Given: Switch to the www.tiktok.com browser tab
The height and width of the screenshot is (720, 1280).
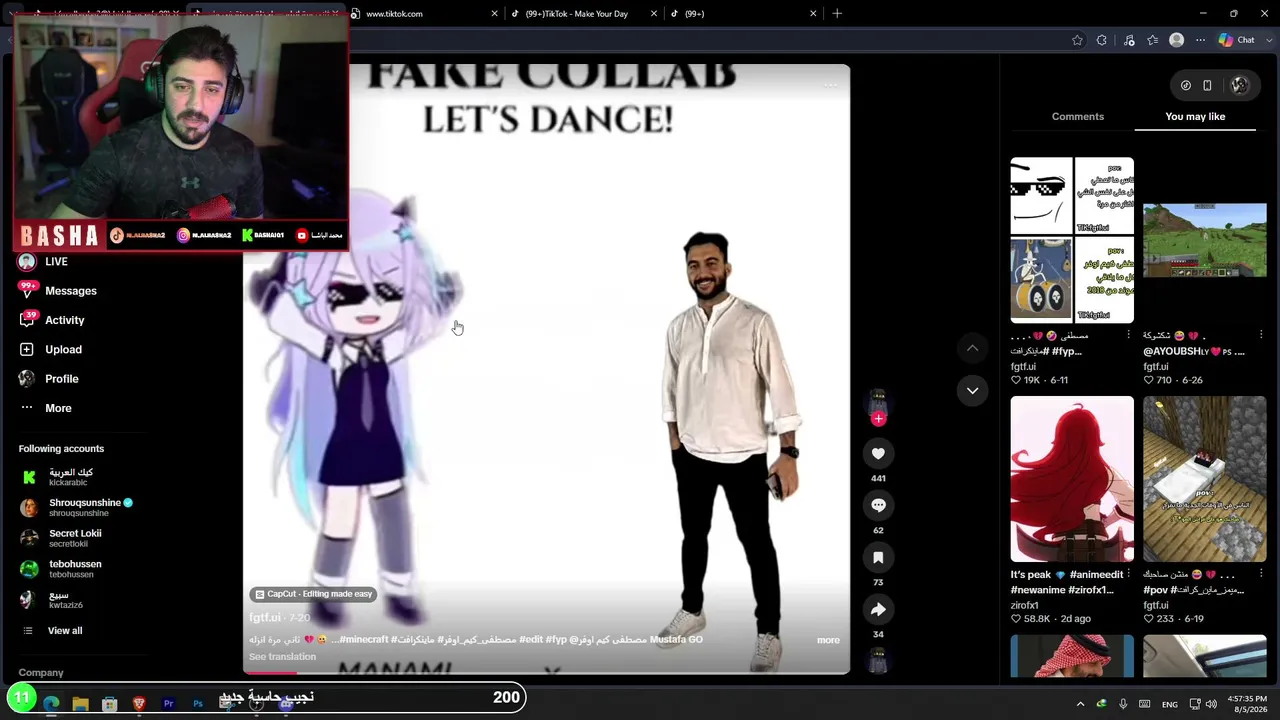Looking at the screenshot, I should [425, 14].
